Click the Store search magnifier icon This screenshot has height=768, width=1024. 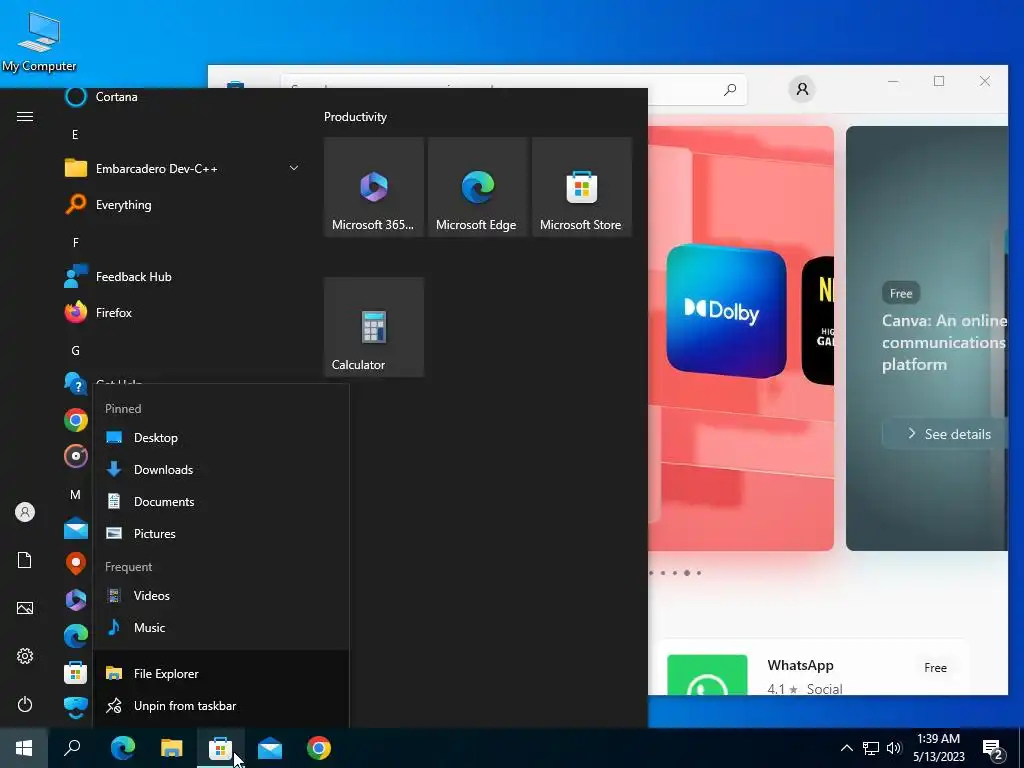(x=730, y=89)
